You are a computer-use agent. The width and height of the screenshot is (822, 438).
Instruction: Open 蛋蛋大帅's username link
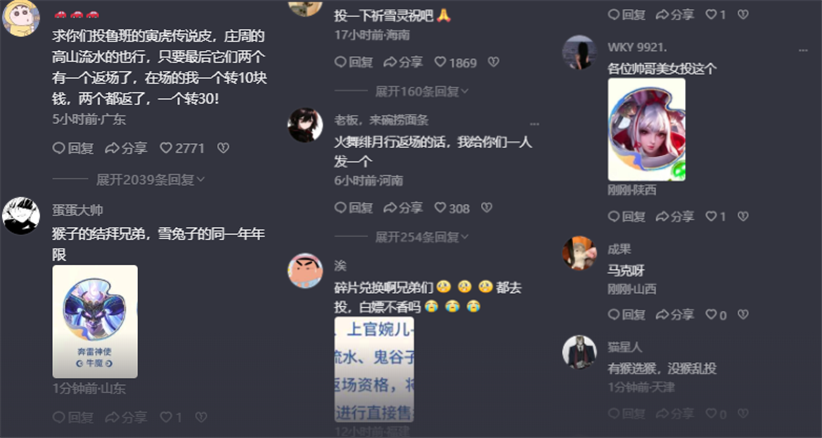[x=78, y=210]
